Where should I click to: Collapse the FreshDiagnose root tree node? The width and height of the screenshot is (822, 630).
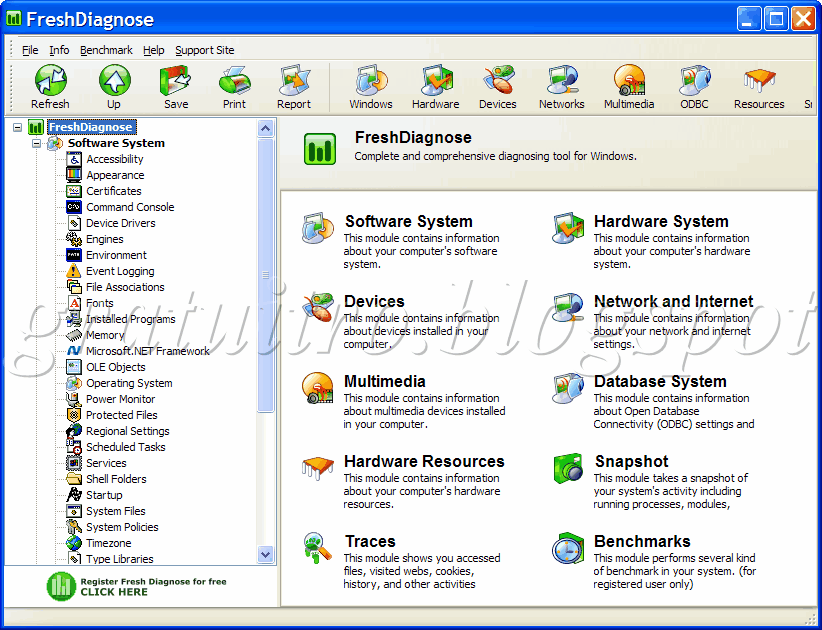coord(18,127)
